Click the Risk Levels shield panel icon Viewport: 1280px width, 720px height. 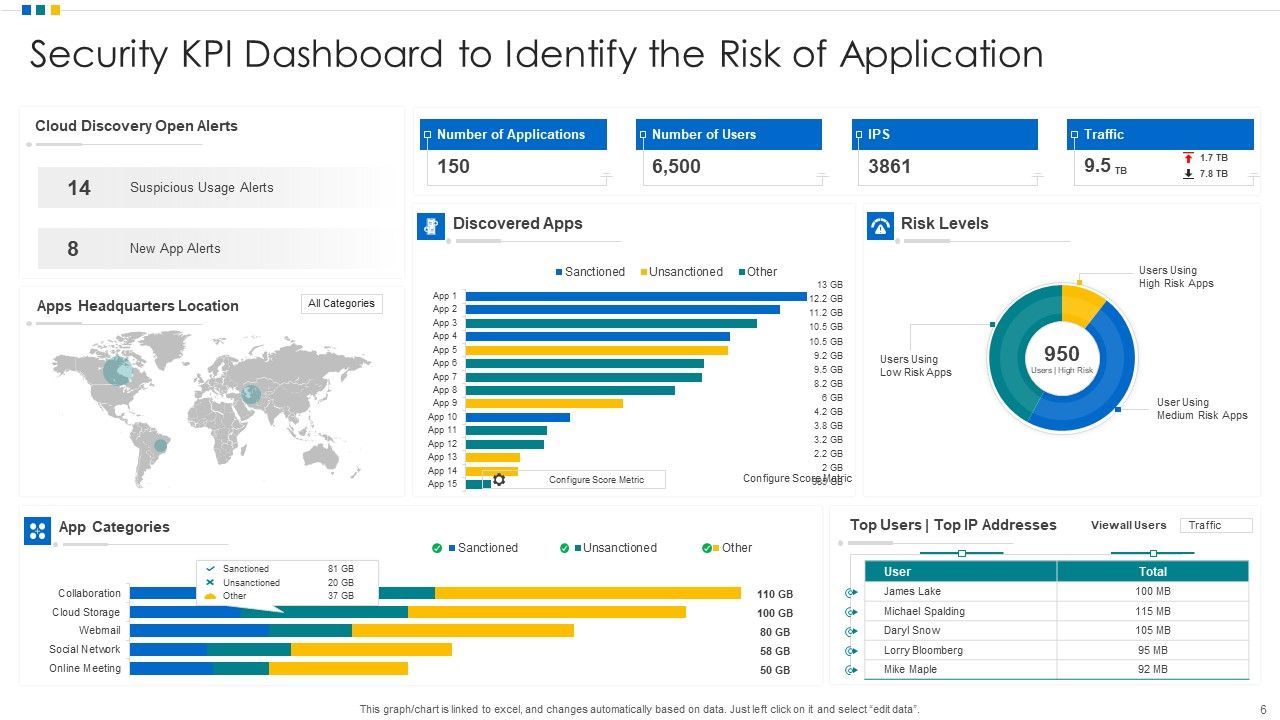click(878, 225)
